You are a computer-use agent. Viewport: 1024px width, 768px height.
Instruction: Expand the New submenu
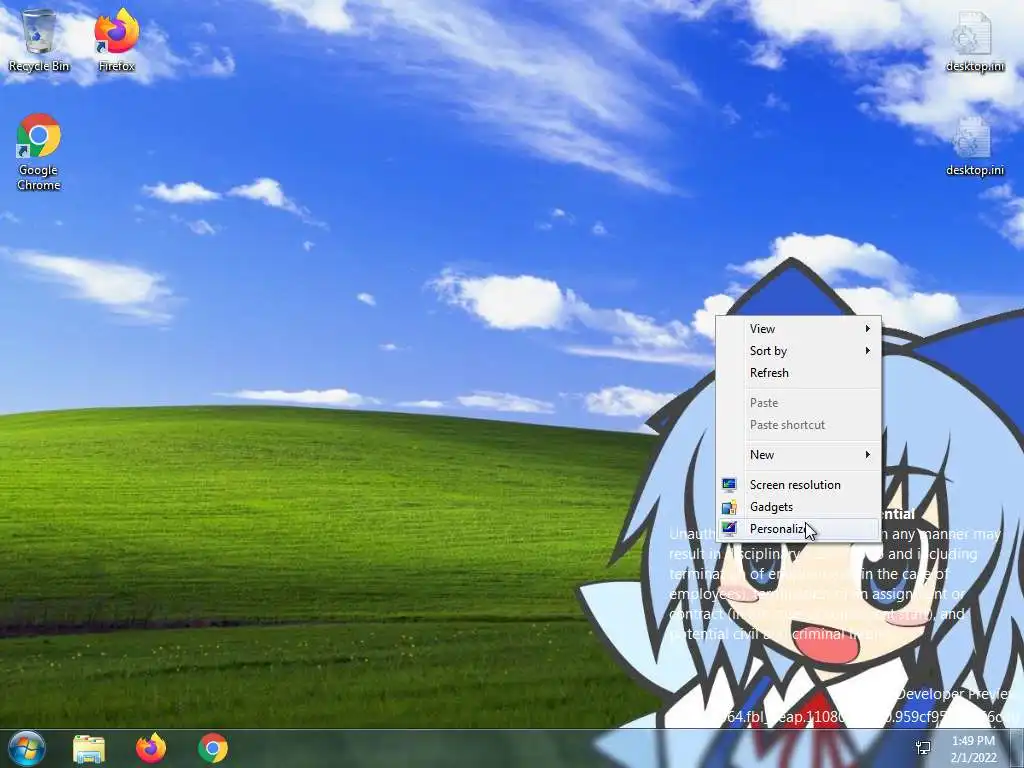click(x=799, y=455)
